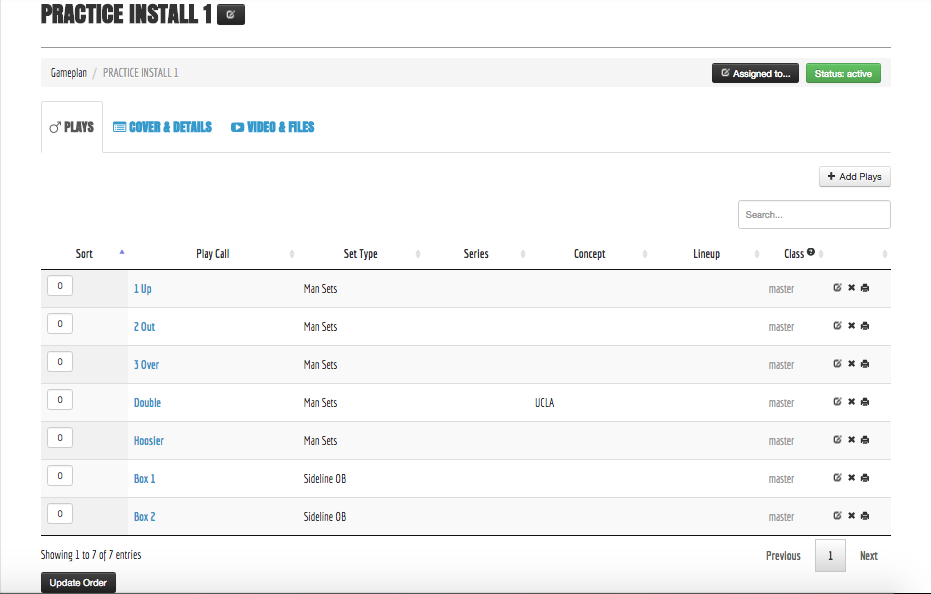Sort the table by Play Call column

(212, 254)
